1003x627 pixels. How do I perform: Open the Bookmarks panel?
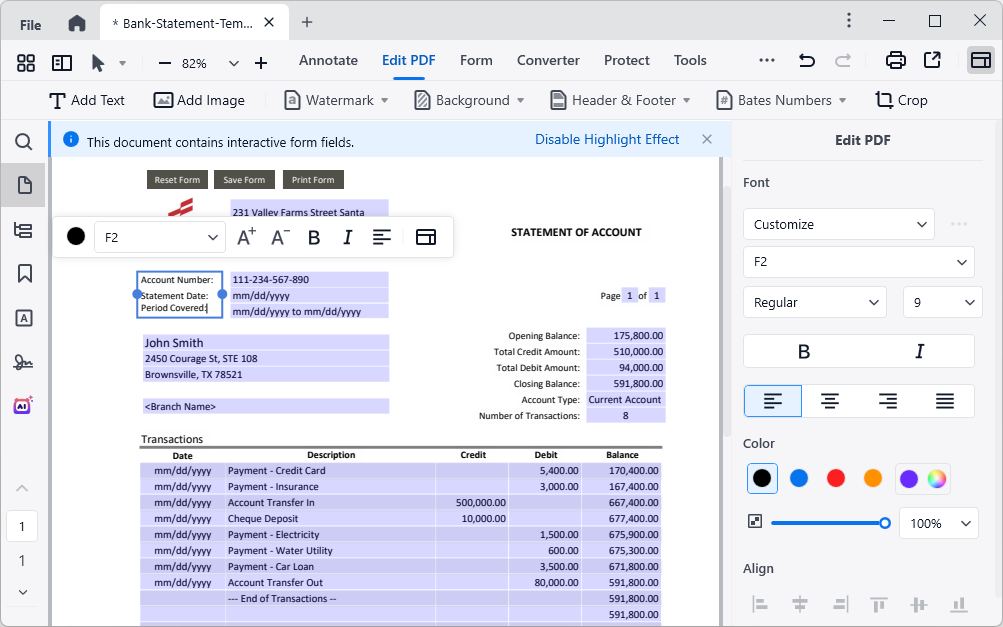(x=24, y=273)
